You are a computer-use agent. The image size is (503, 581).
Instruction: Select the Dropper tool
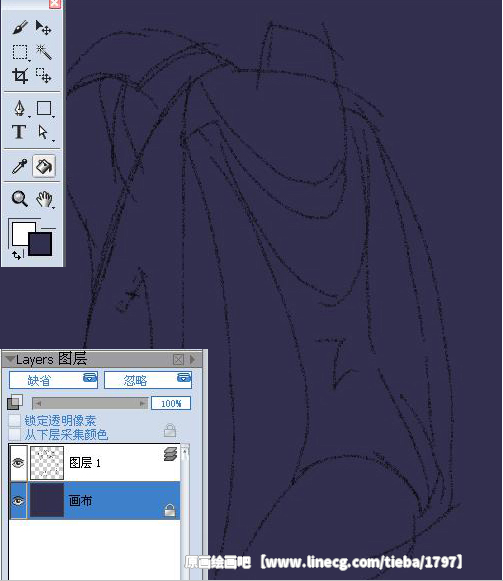tap(19, 166)
